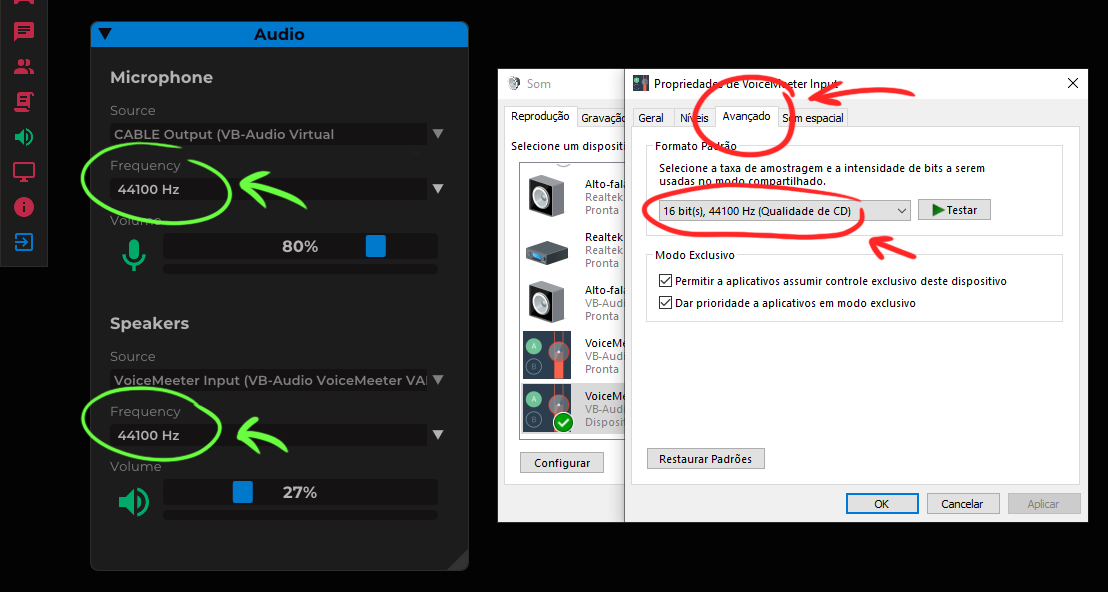Click the Testar button
The width and height of the screenshot is (1108, 592).
click(x=953, y=210)
